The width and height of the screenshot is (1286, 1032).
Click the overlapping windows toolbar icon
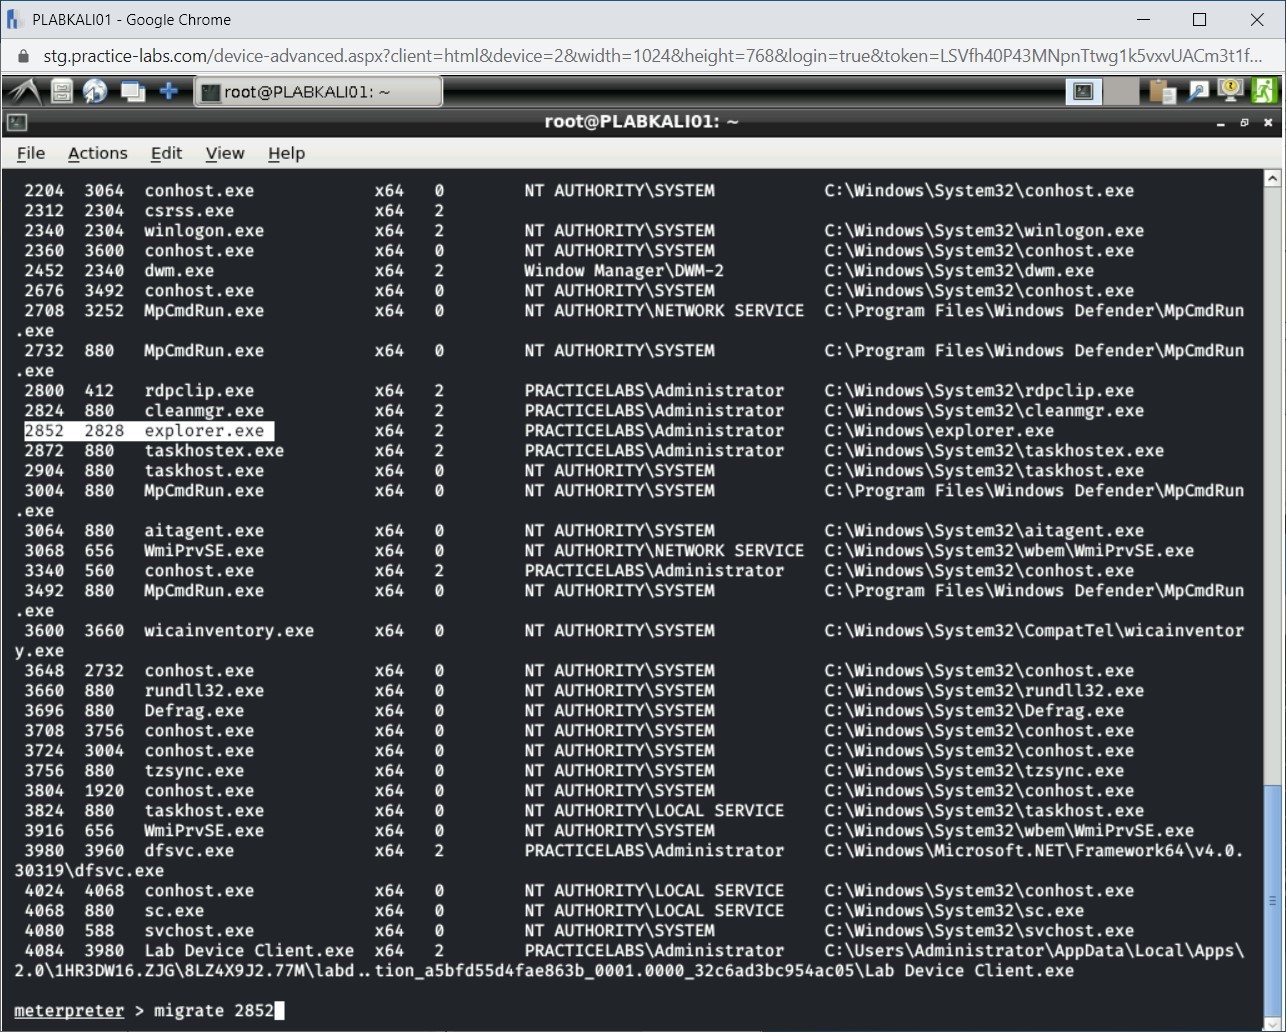point(132,90)
